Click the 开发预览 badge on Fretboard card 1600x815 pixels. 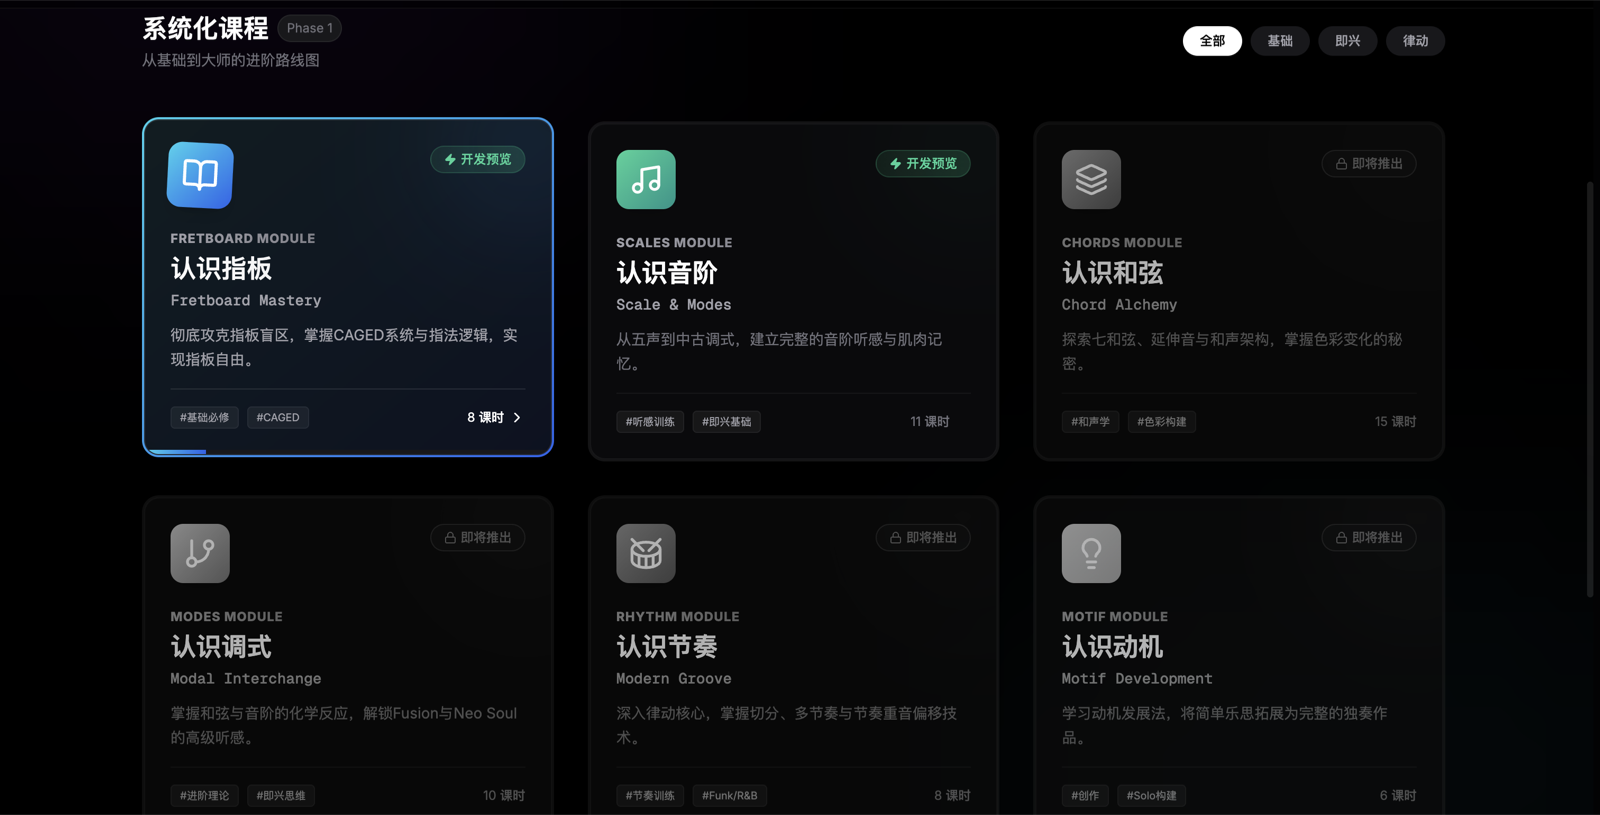point(478,160)
